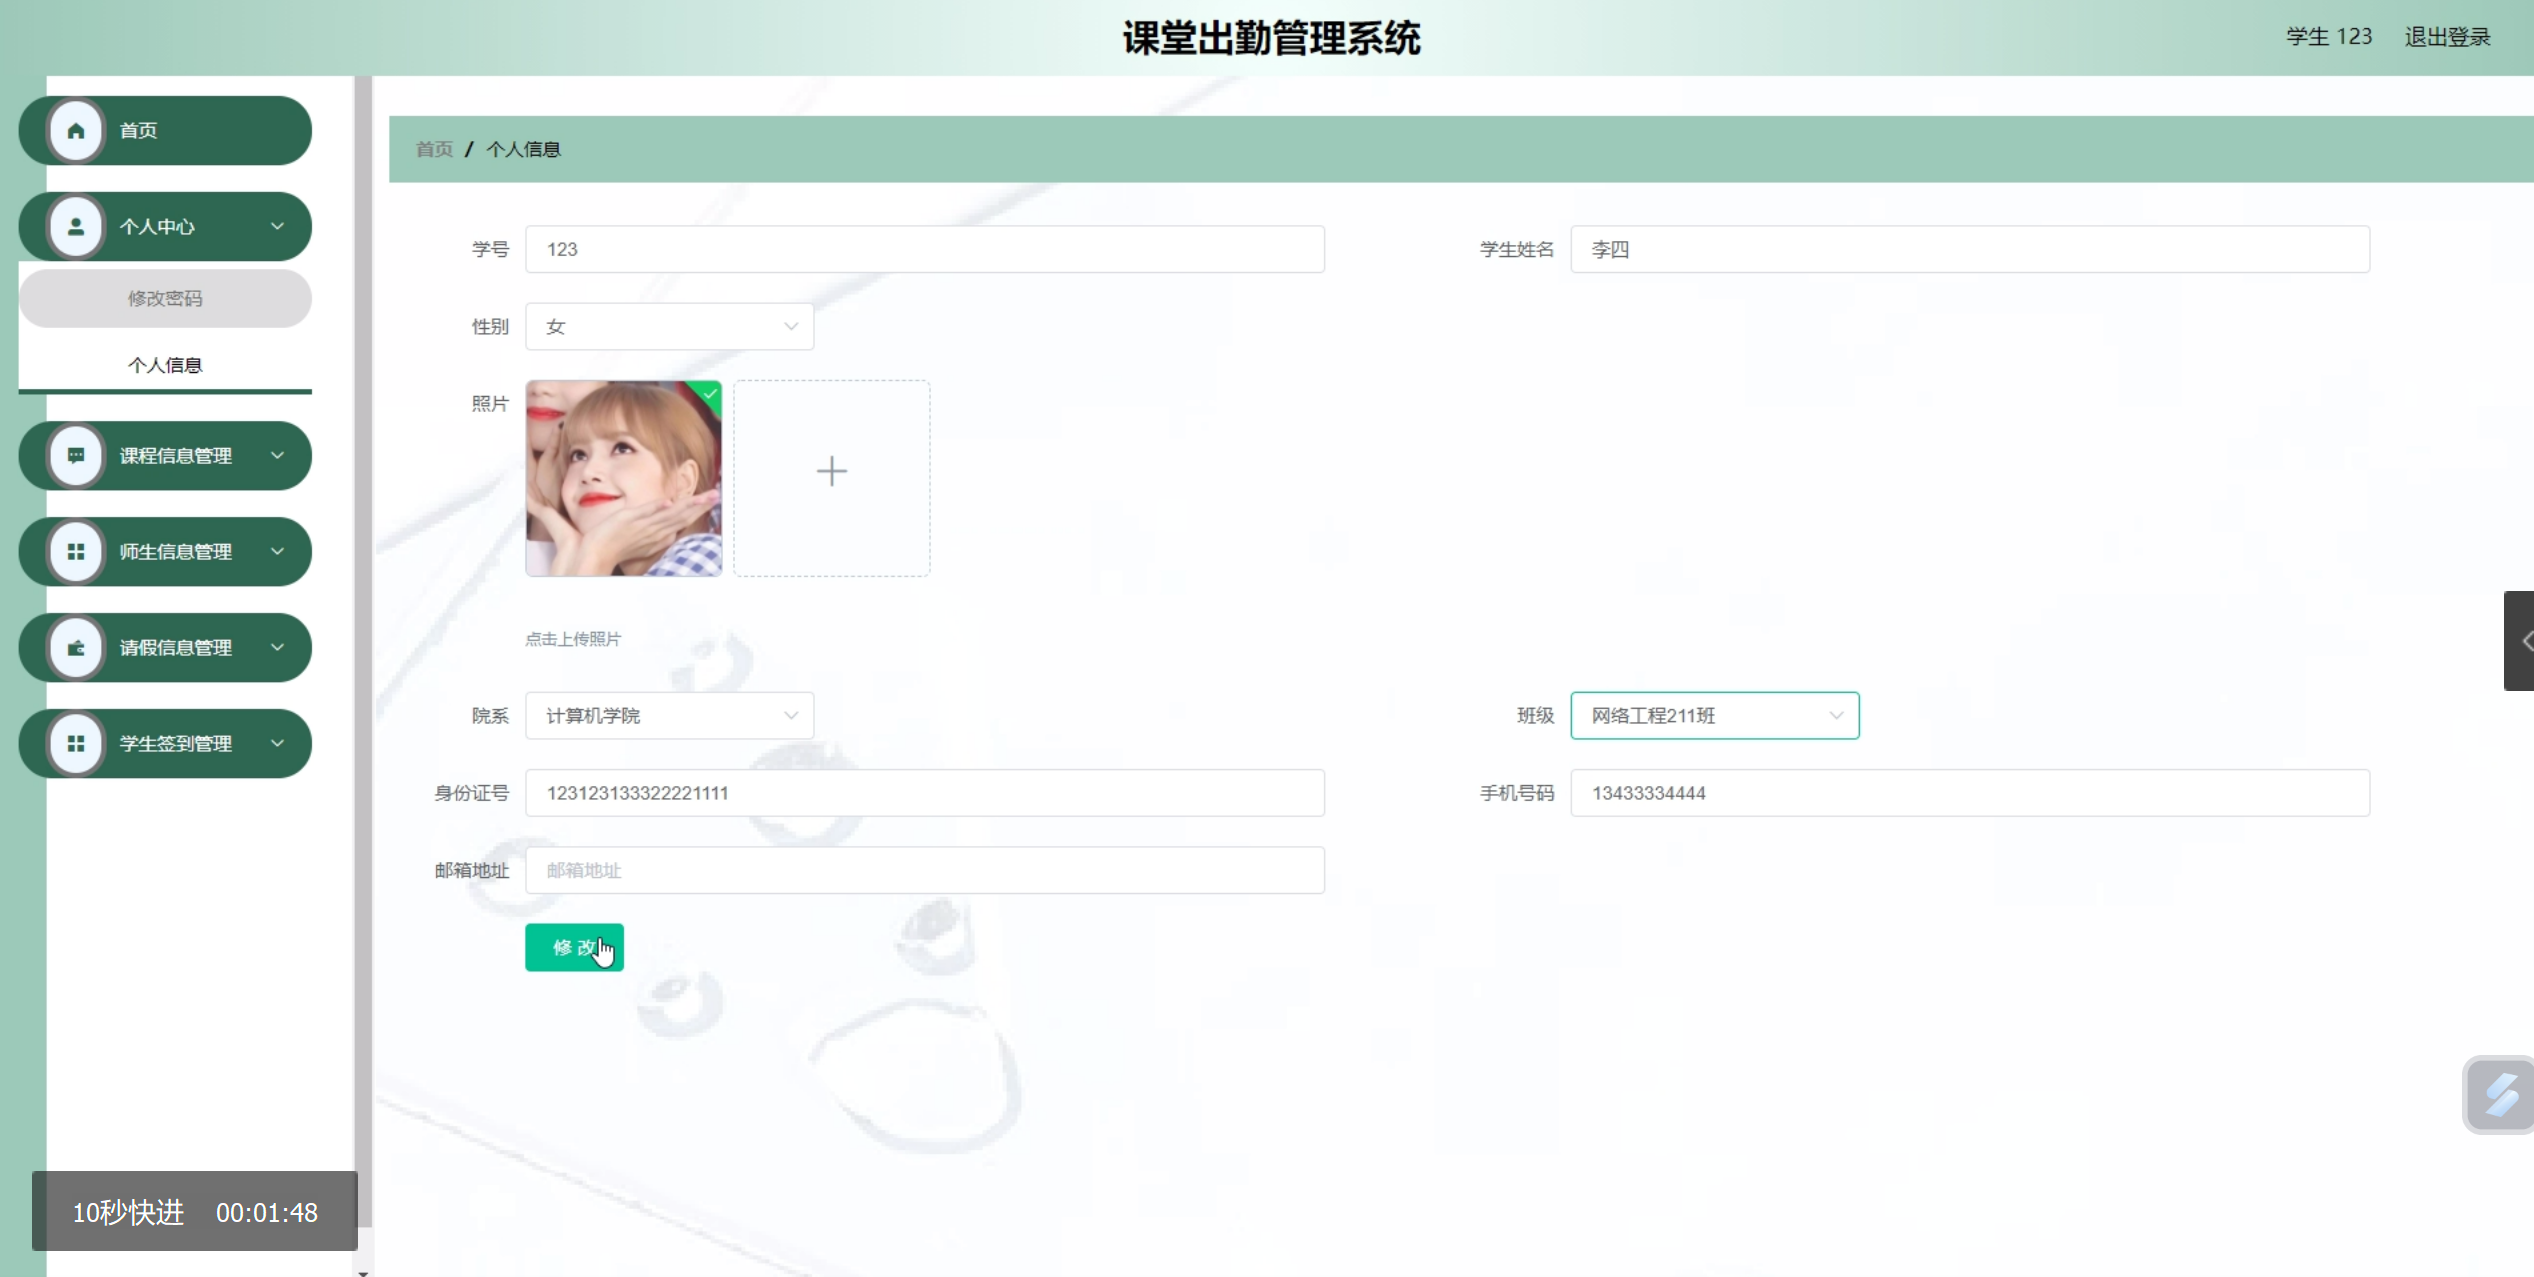Open the 性别 gender dropdown
This screenshot has width=2534, height=1277.
[668, 326]
